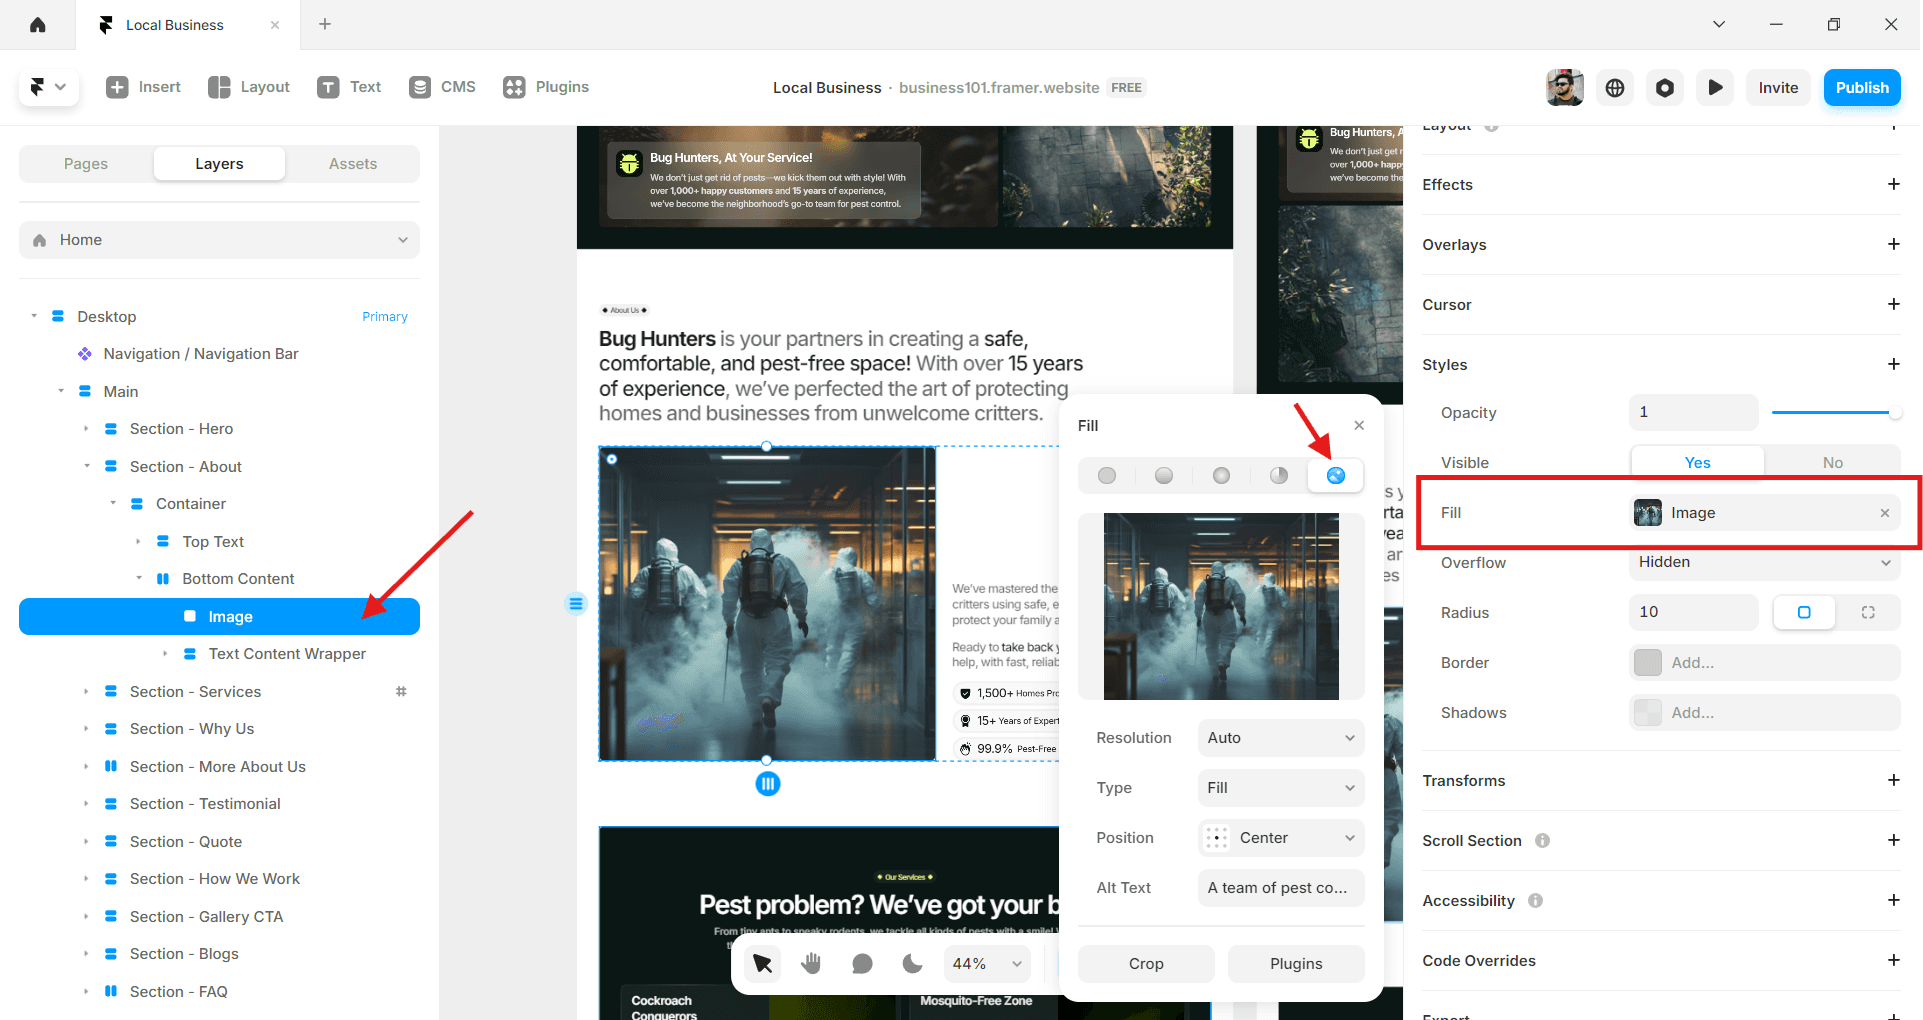Click the hash icon on Section - Services
Image resolution: width=1923 pixels, height=1020 pixels.
tap(401, 691)
